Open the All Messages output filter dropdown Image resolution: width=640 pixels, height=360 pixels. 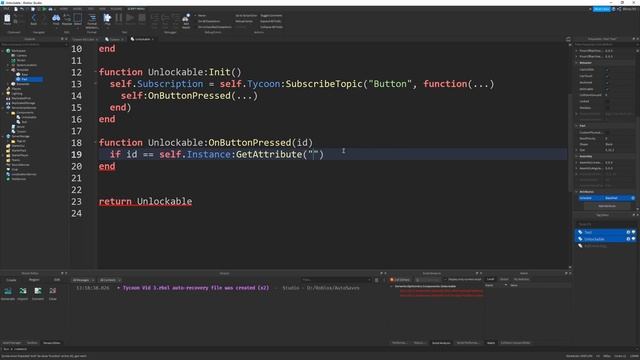[83, 280]
